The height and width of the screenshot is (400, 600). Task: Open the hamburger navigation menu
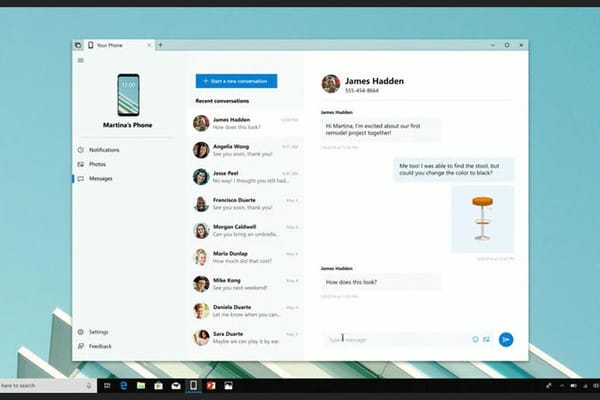tap(81, 60)
